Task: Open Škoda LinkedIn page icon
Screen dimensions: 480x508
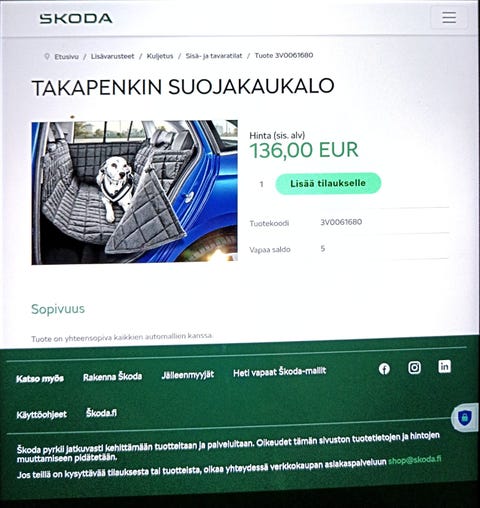Action: (x=444, y=366)
